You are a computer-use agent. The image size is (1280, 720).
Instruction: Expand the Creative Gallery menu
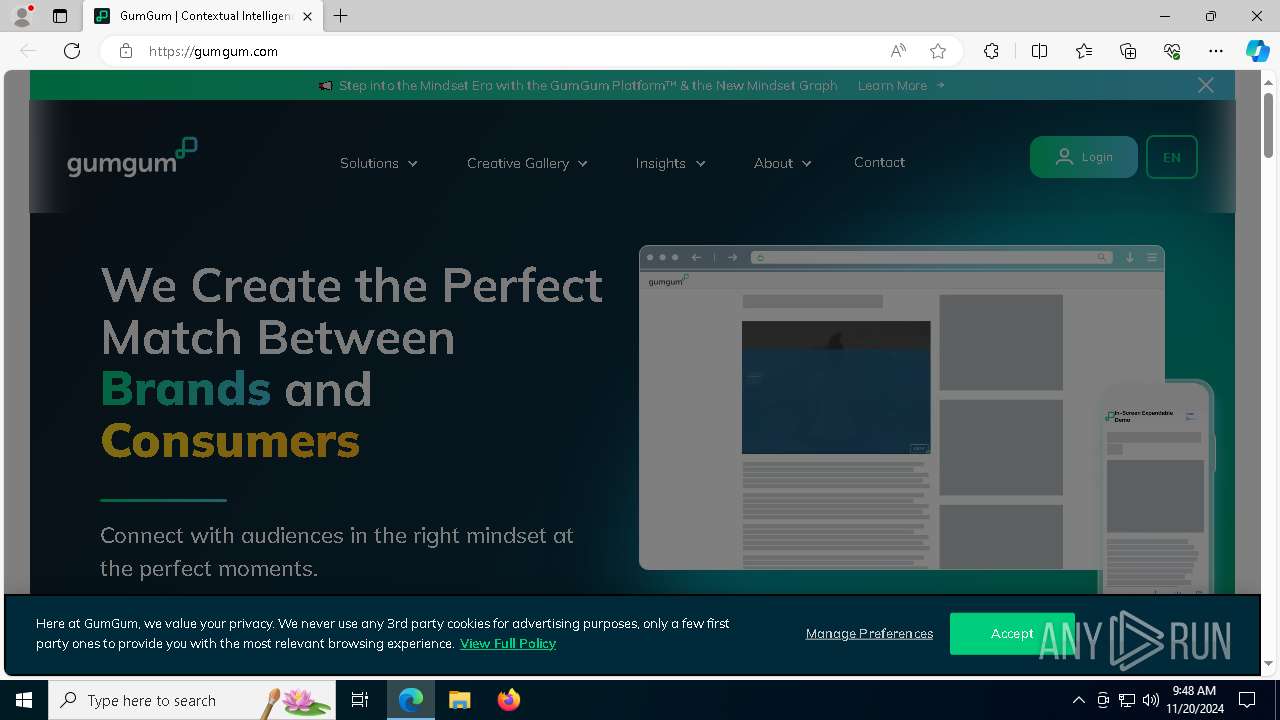pos(527,163)
